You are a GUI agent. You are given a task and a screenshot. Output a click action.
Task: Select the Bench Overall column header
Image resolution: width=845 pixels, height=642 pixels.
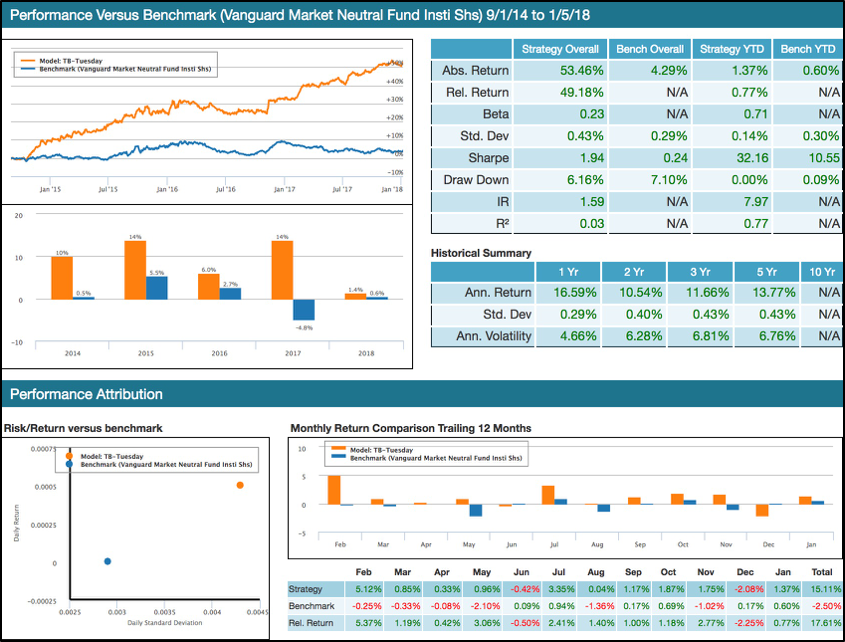click(x=649, y=48)
